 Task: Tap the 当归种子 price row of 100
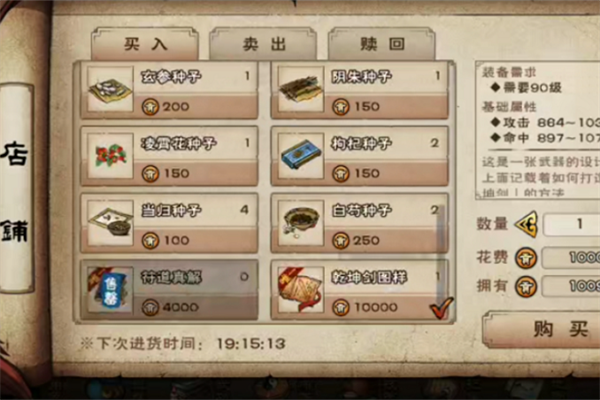pyautogui.click(x=195, y=240)
